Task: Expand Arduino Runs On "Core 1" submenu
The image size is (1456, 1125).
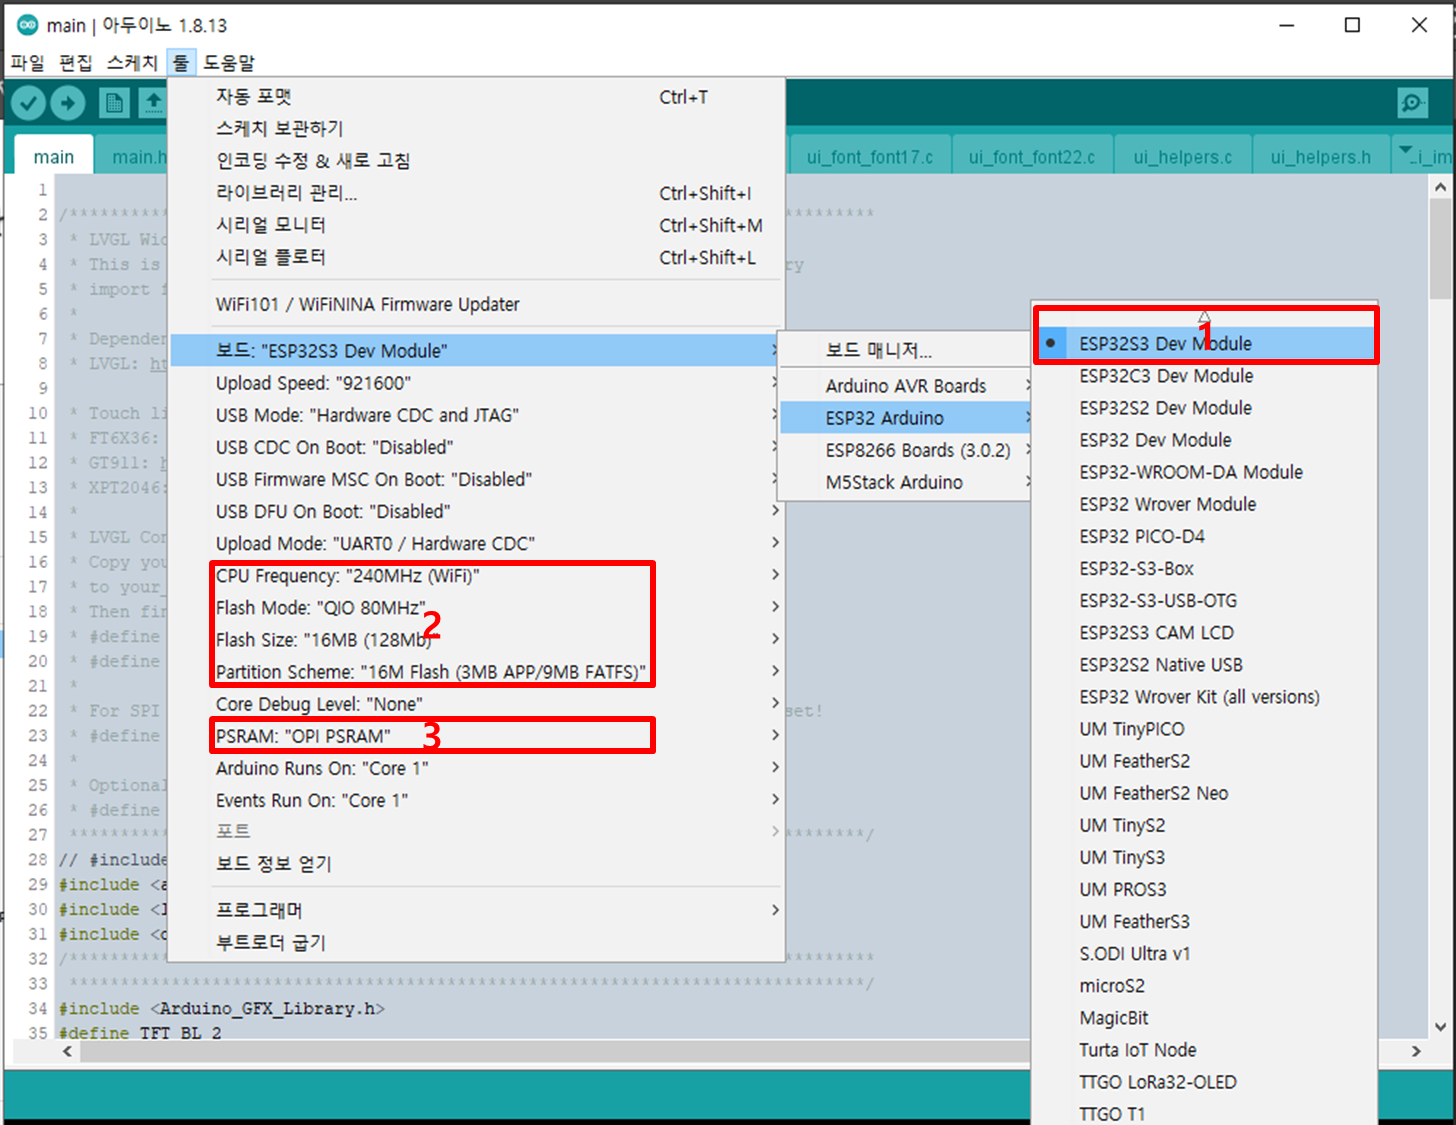Action: click(x=477, y=768)
